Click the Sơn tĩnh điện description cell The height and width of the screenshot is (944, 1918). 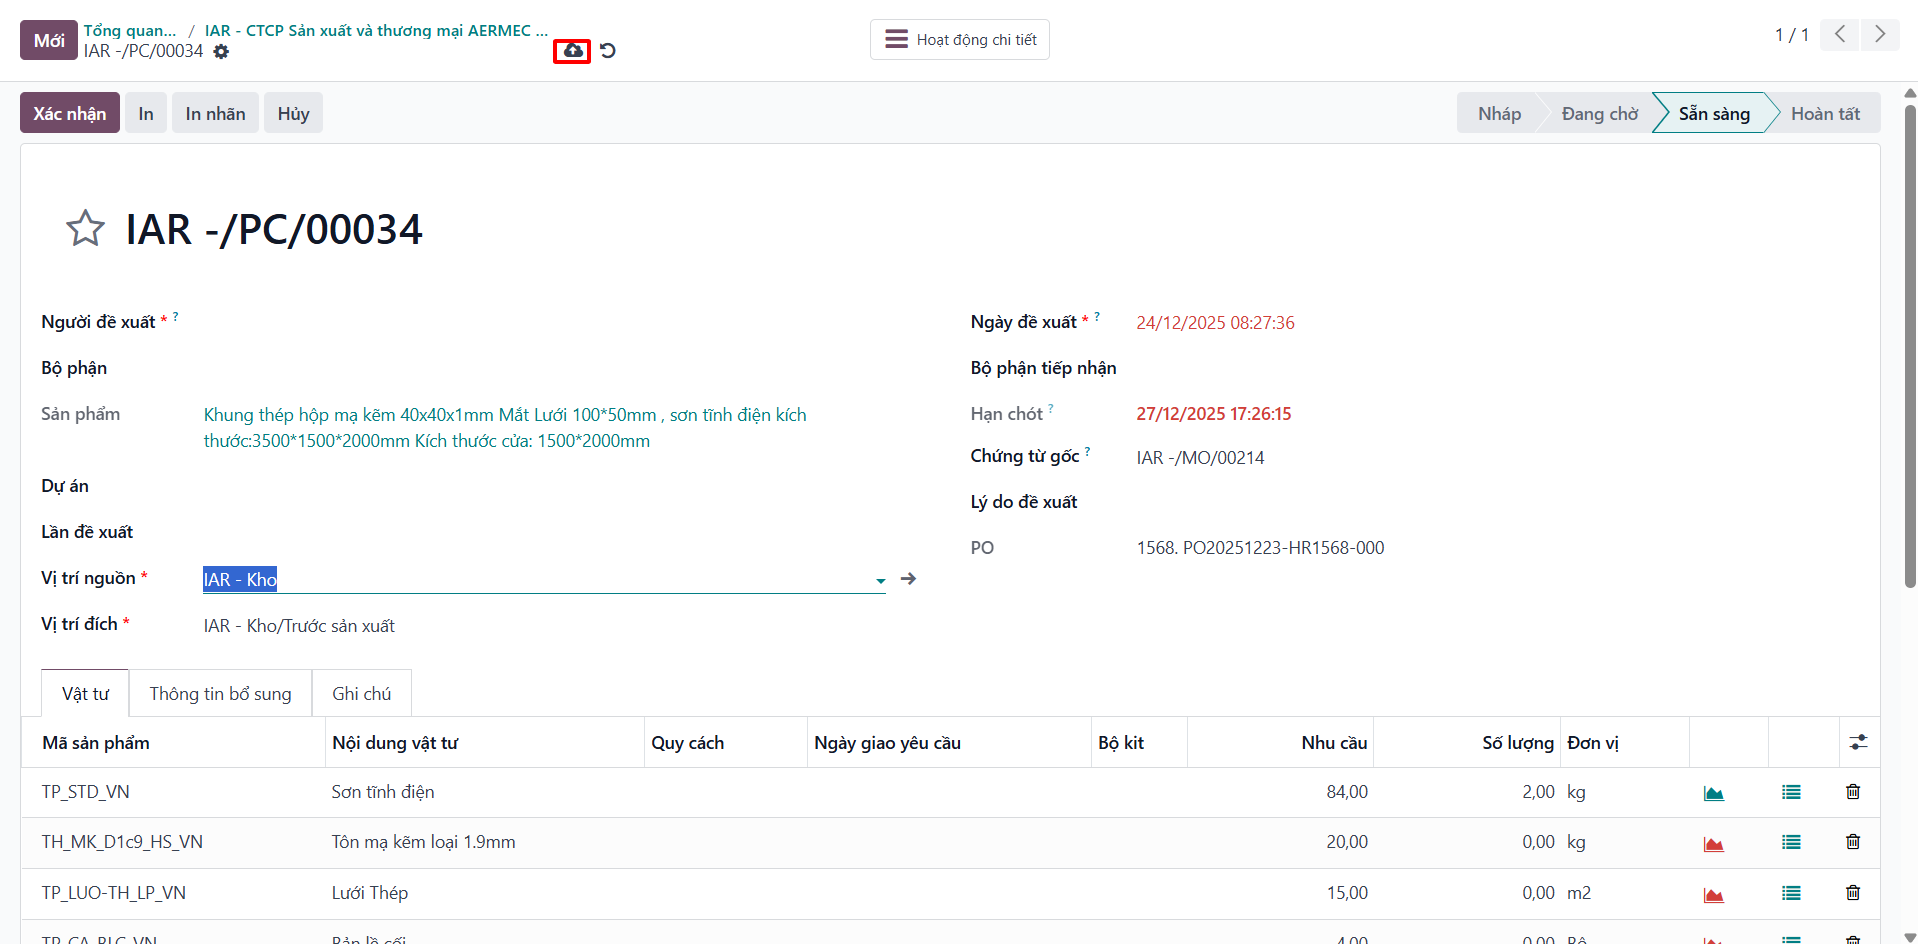[x=485, y=792]
